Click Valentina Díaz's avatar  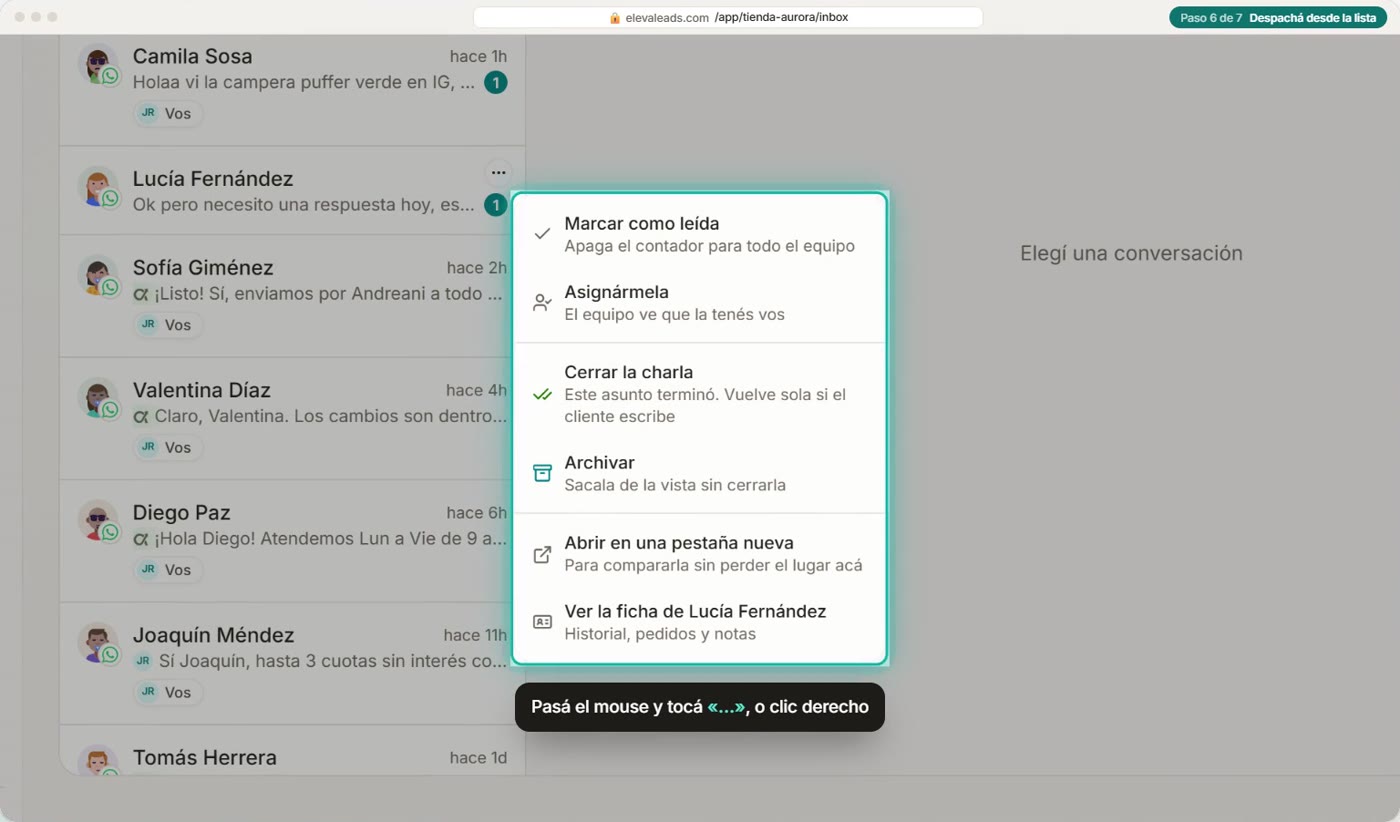coord(97,397)
